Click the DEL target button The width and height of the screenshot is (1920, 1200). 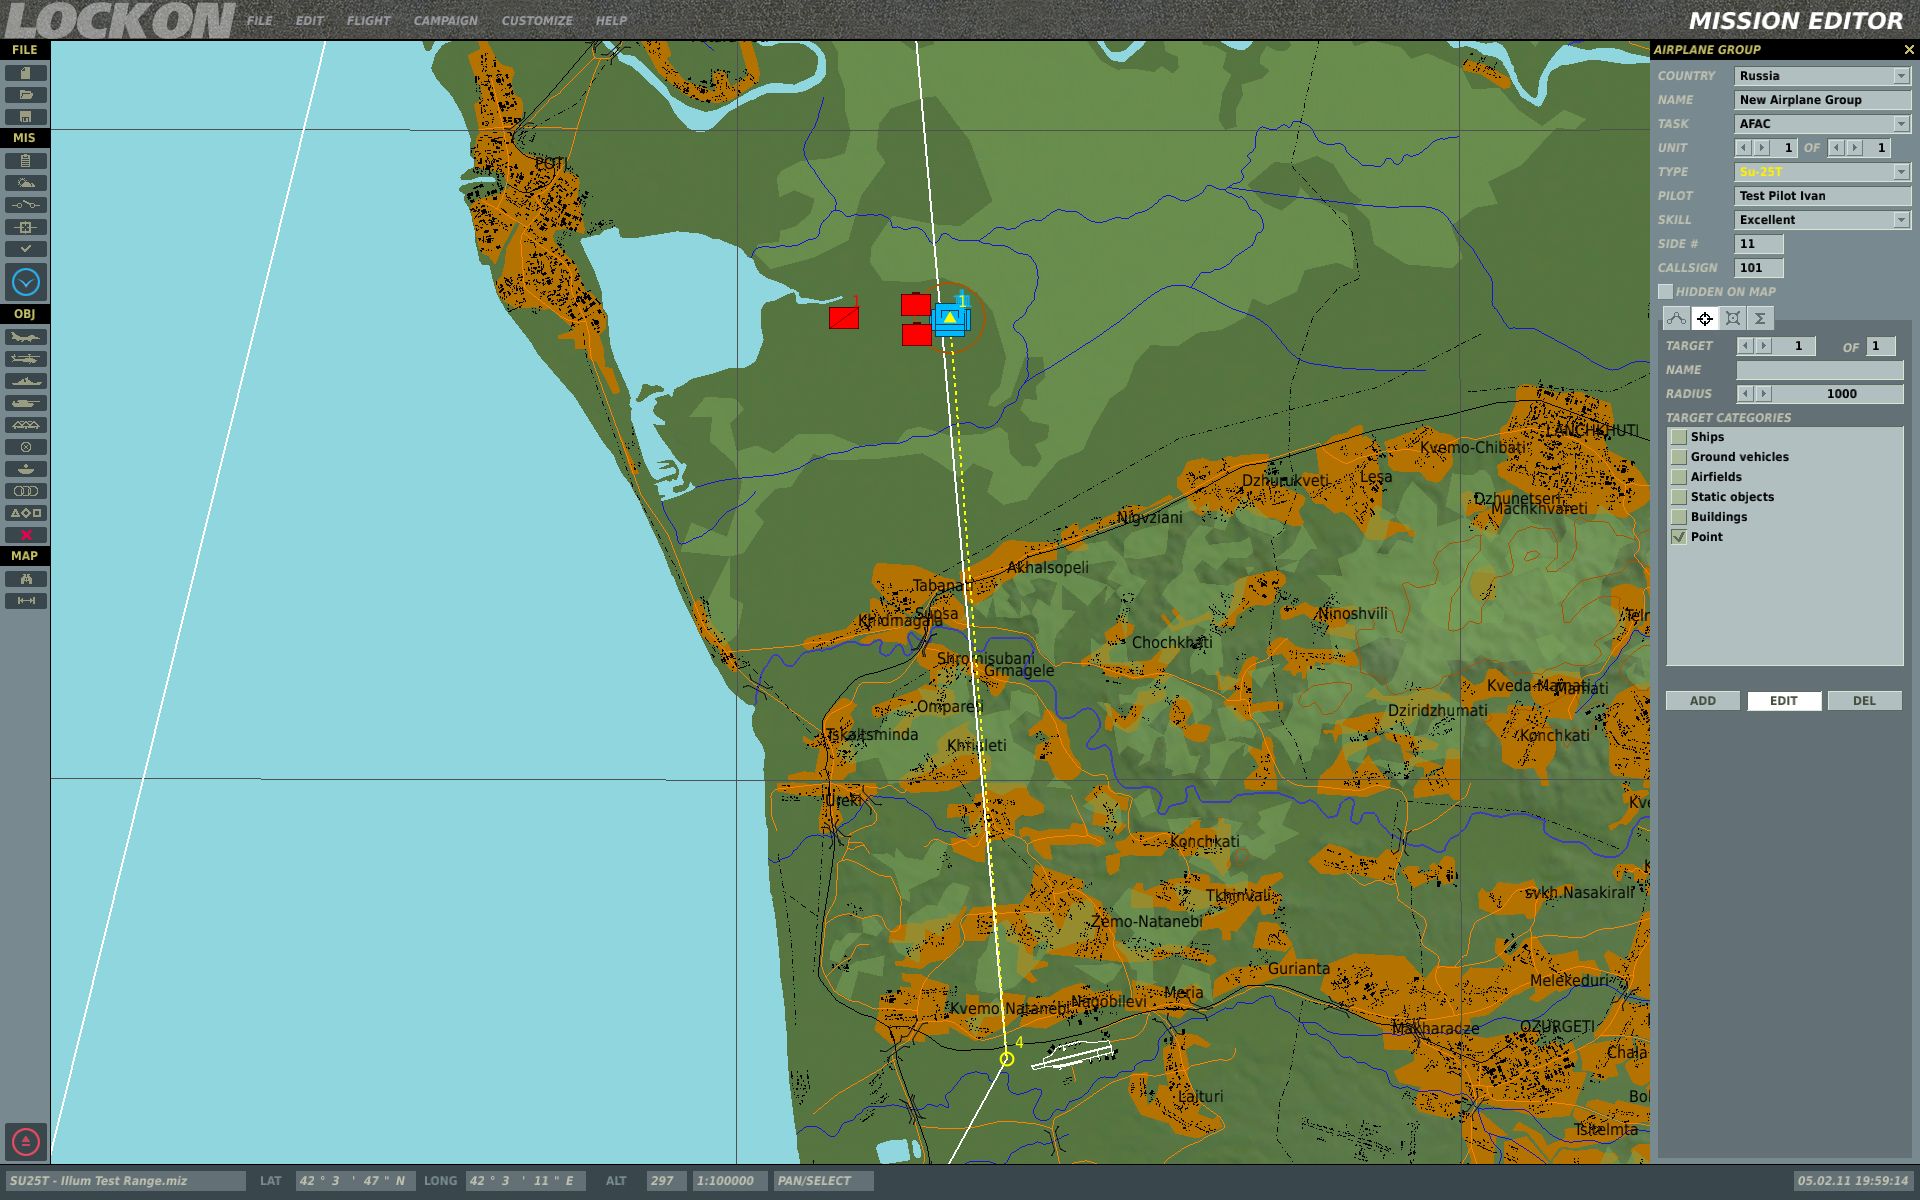(x=1865, y=701)
